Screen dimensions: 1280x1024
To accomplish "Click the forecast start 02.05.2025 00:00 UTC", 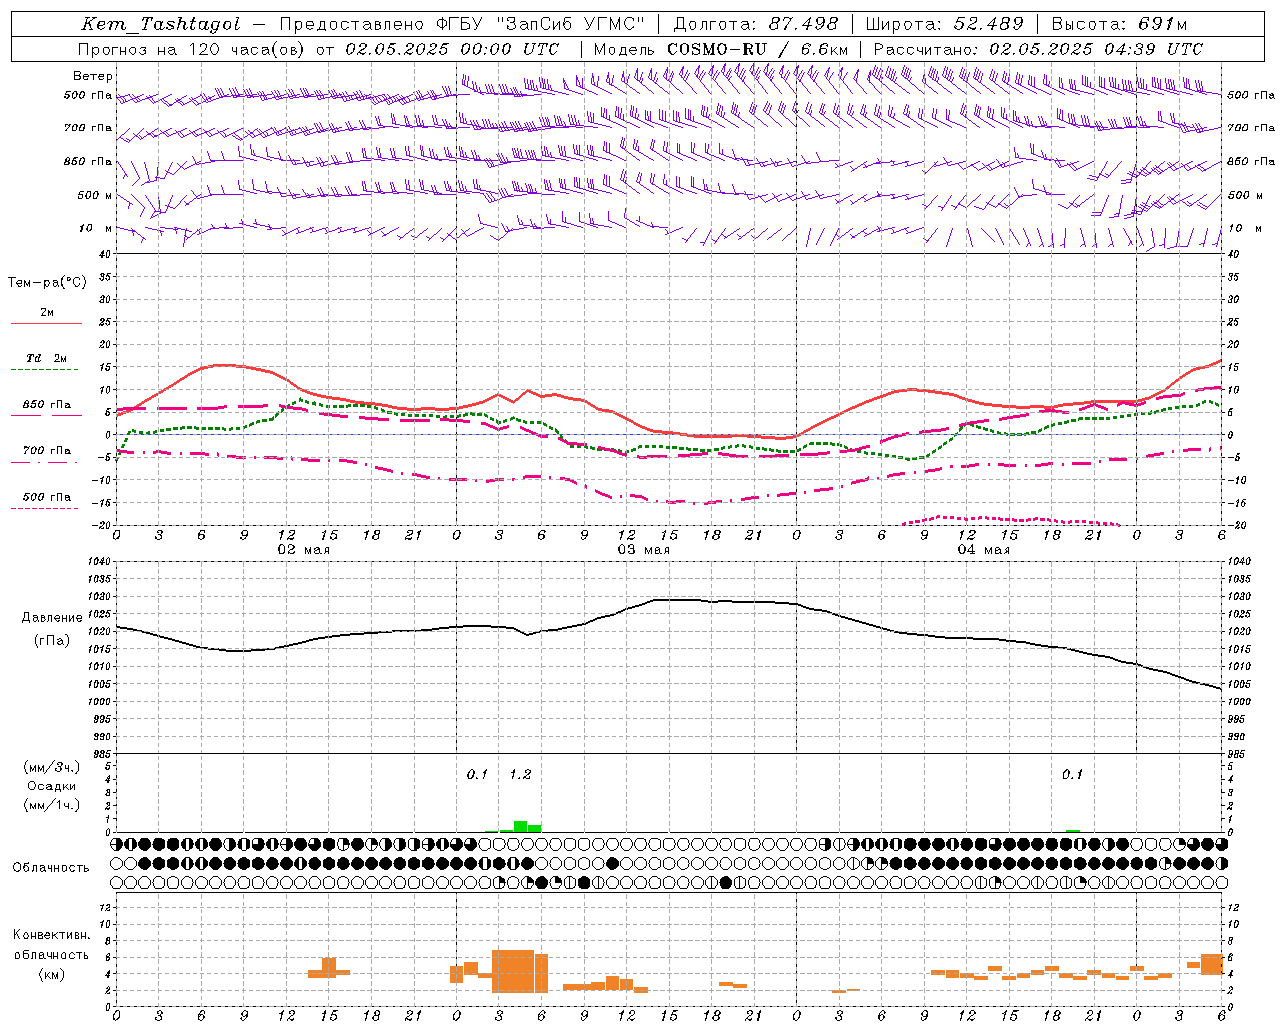I will tap(452, 49).
